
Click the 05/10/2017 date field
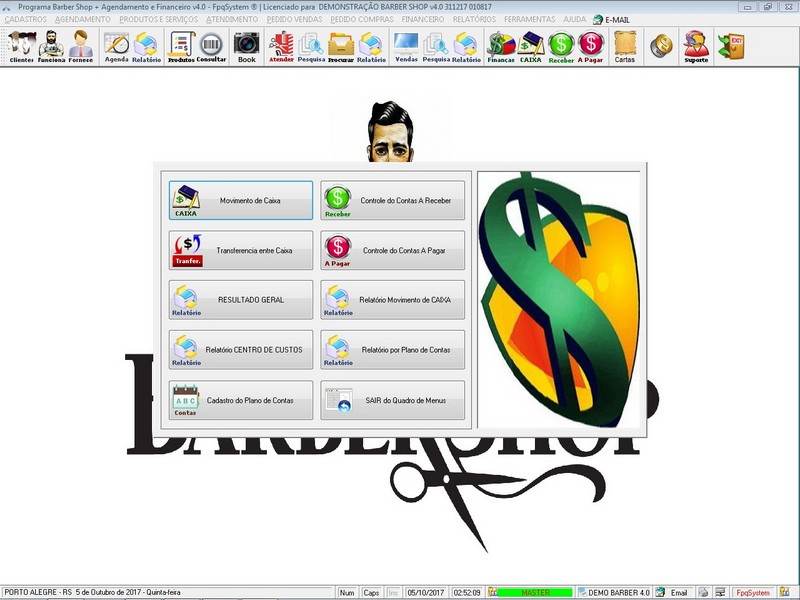click(x=426, y=593)
